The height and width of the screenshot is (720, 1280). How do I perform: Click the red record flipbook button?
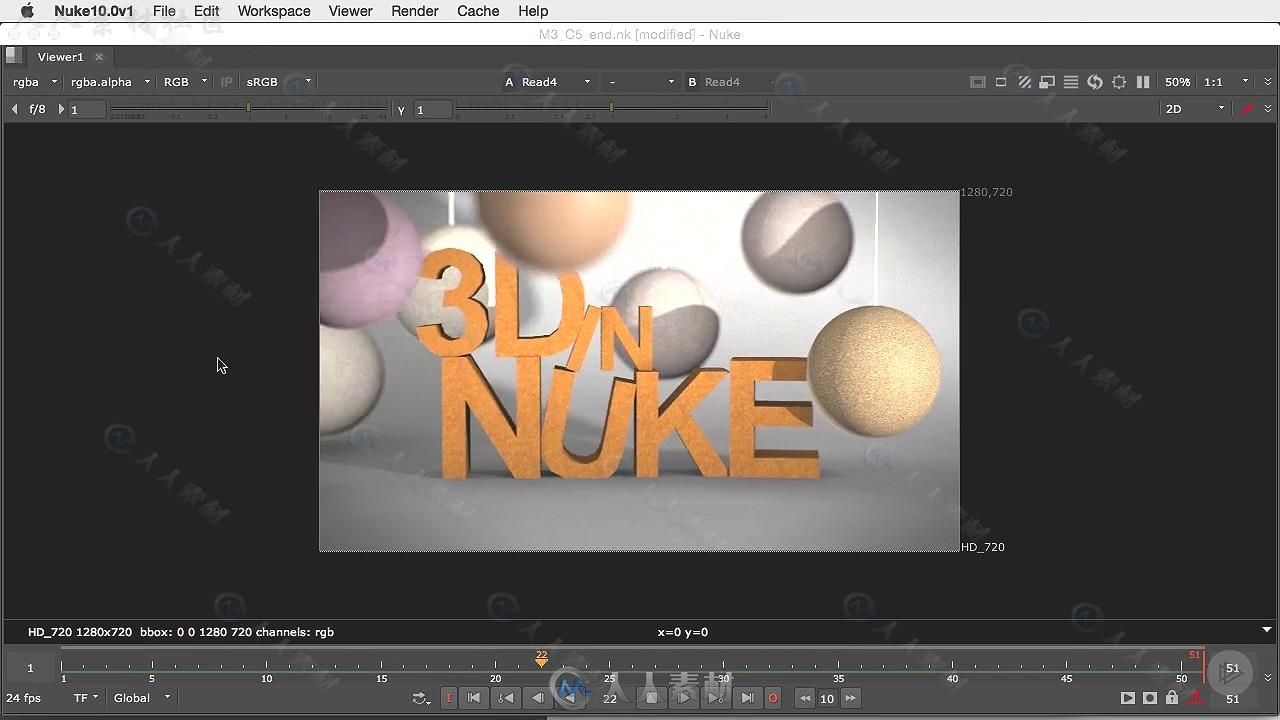tap(773, 698)
